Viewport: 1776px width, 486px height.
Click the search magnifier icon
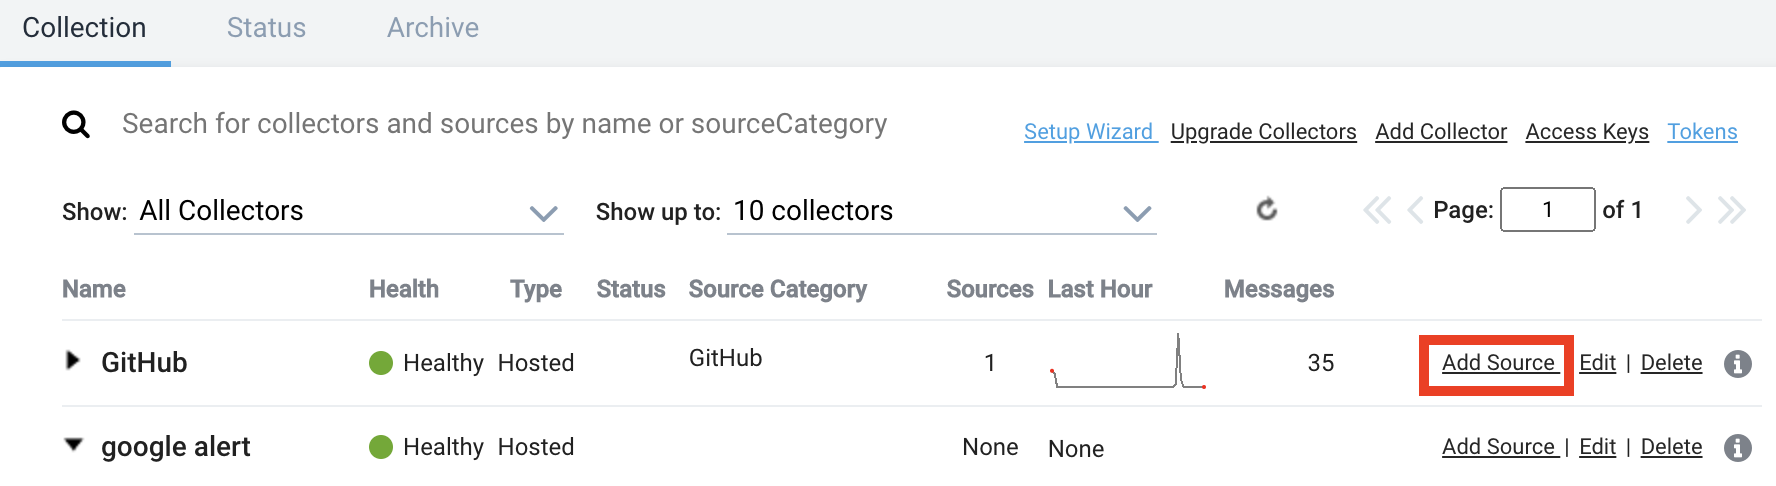[x=76, y=125]
